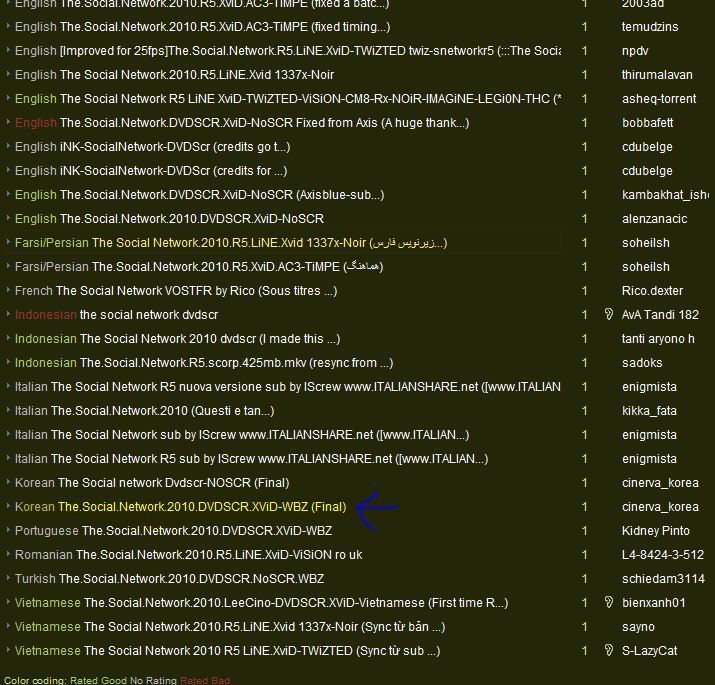Viewport: 715px width, 685px height.
Task: Click cinerva_korea on the DVDSCR.XViD-WBZ row
Action: pos(660,507)
